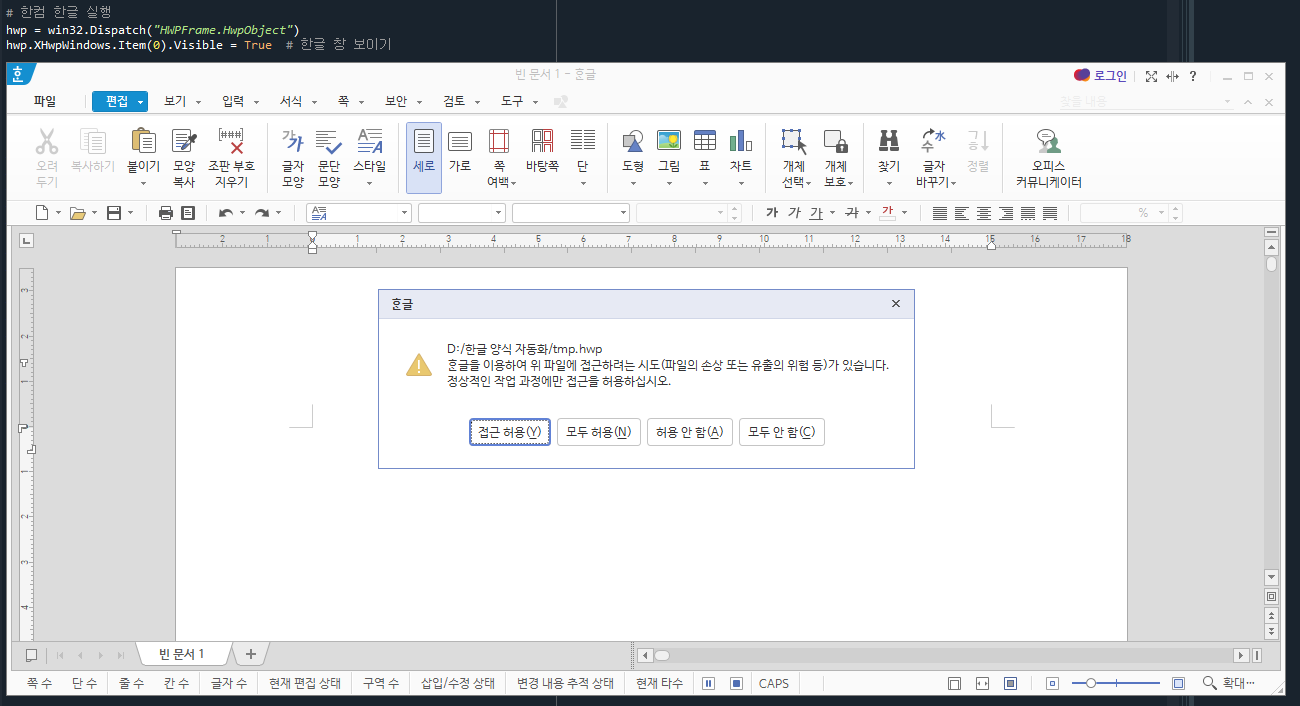Click the print icon in quick toolbar
Image resolution: width=1300 pixels, height=706 pixels.
coord(166,213)
